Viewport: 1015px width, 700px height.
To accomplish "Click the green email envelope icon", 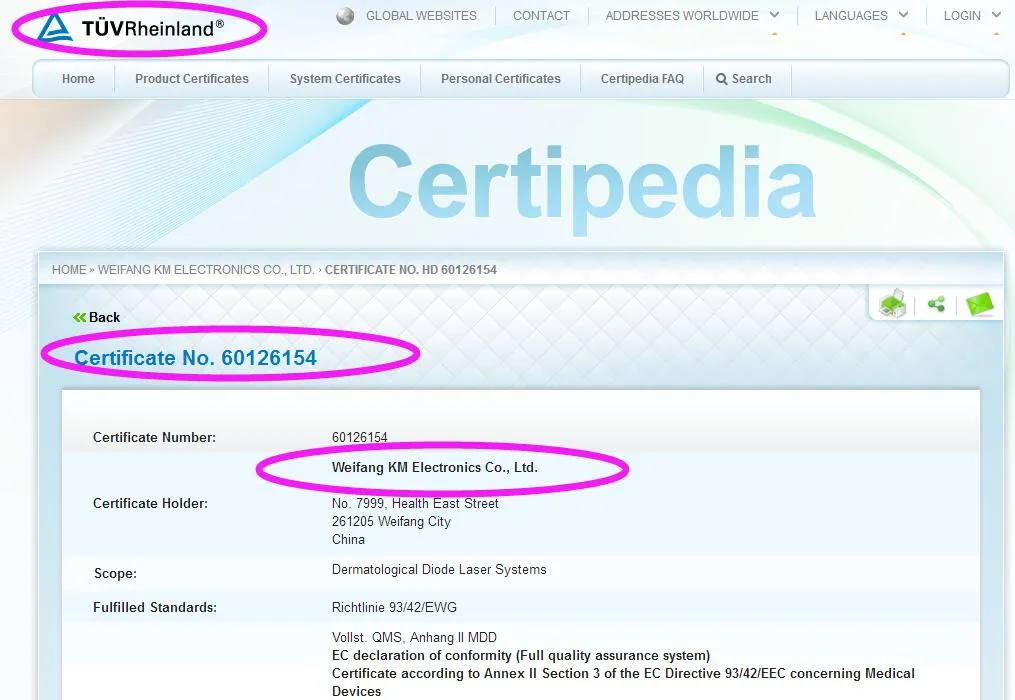I will pos(980,304).
